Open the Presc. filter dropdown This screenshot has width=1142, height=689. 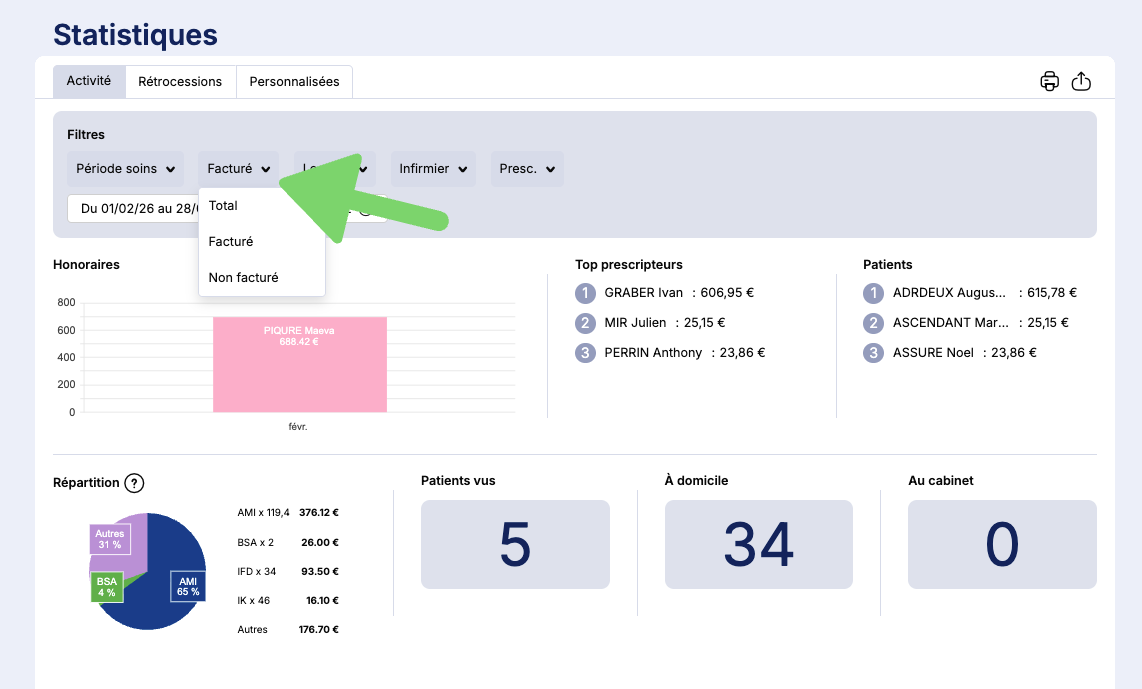[527, 169]
